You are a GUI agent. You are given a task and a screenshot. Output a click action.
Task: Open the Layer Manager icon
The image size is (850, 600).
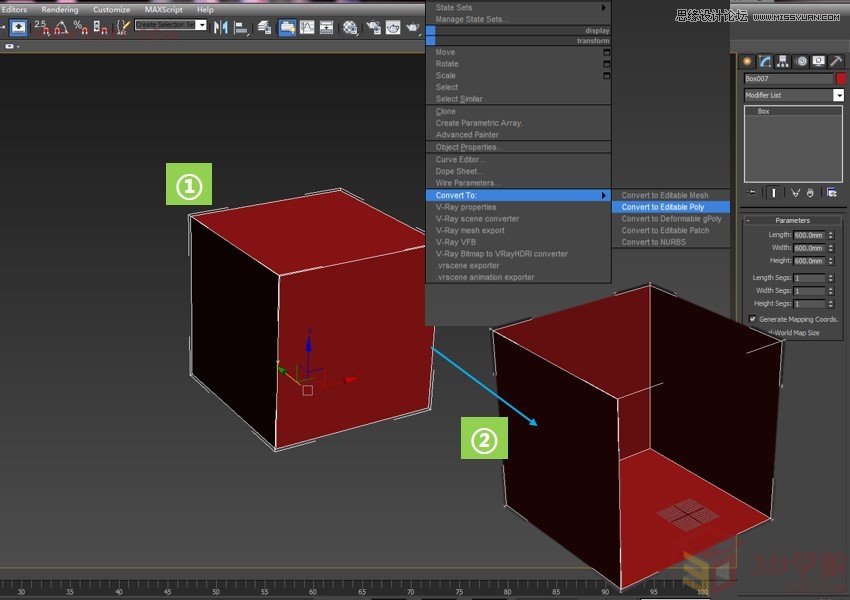pos(265,27)
